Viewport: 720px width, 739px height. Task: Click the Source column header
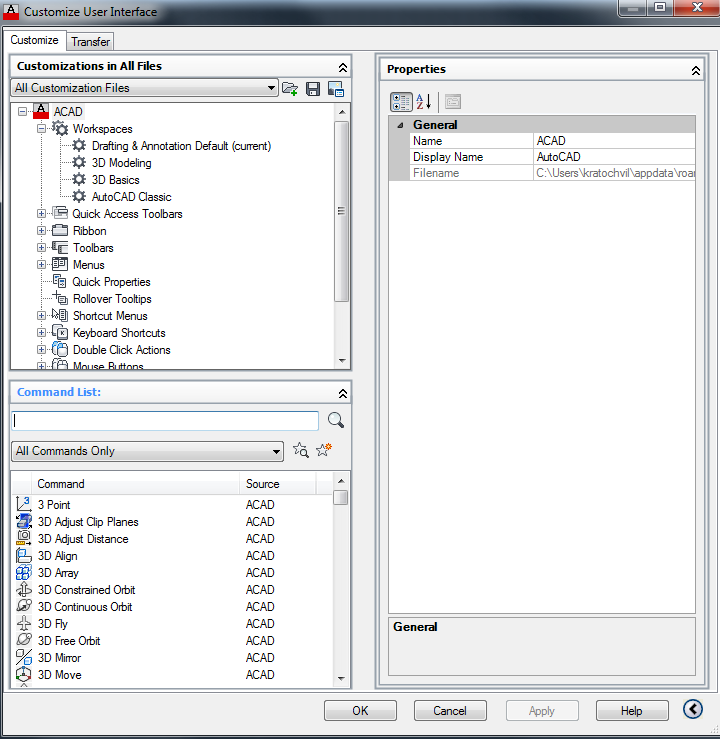point(278,484)
